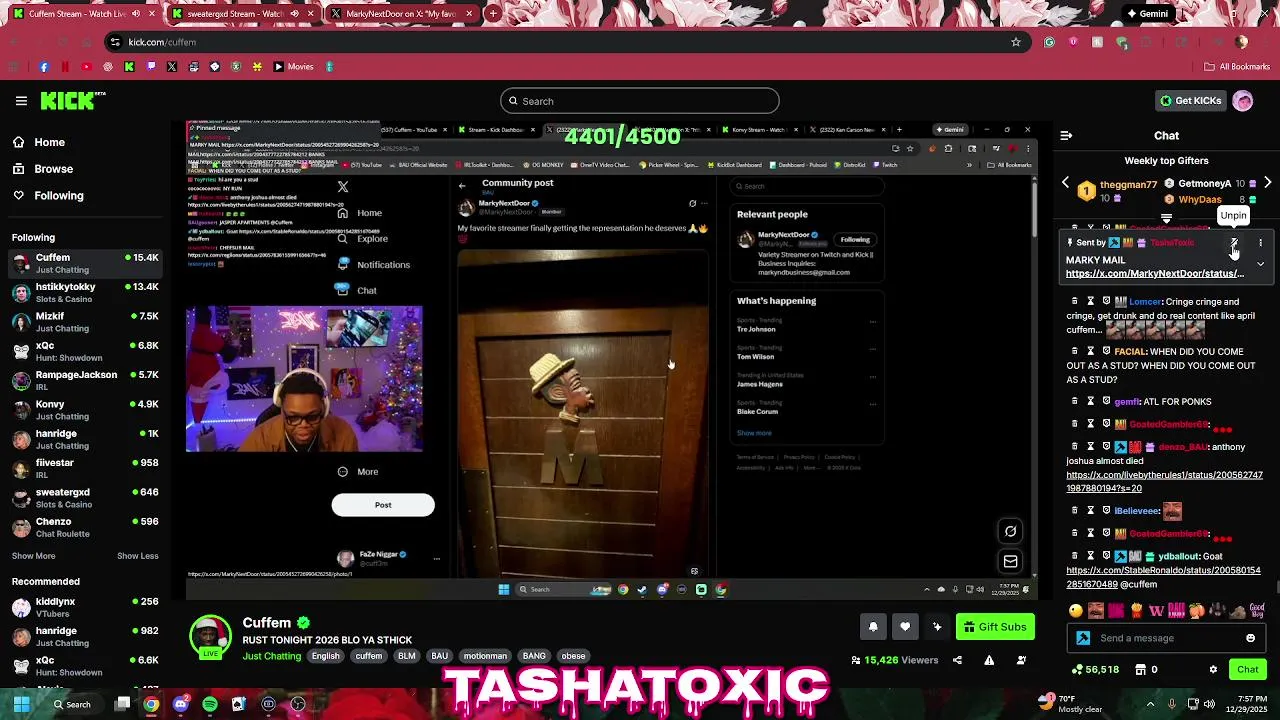Open chat settings gear
The image size is (1280, 720).
tap(1213, 669)
